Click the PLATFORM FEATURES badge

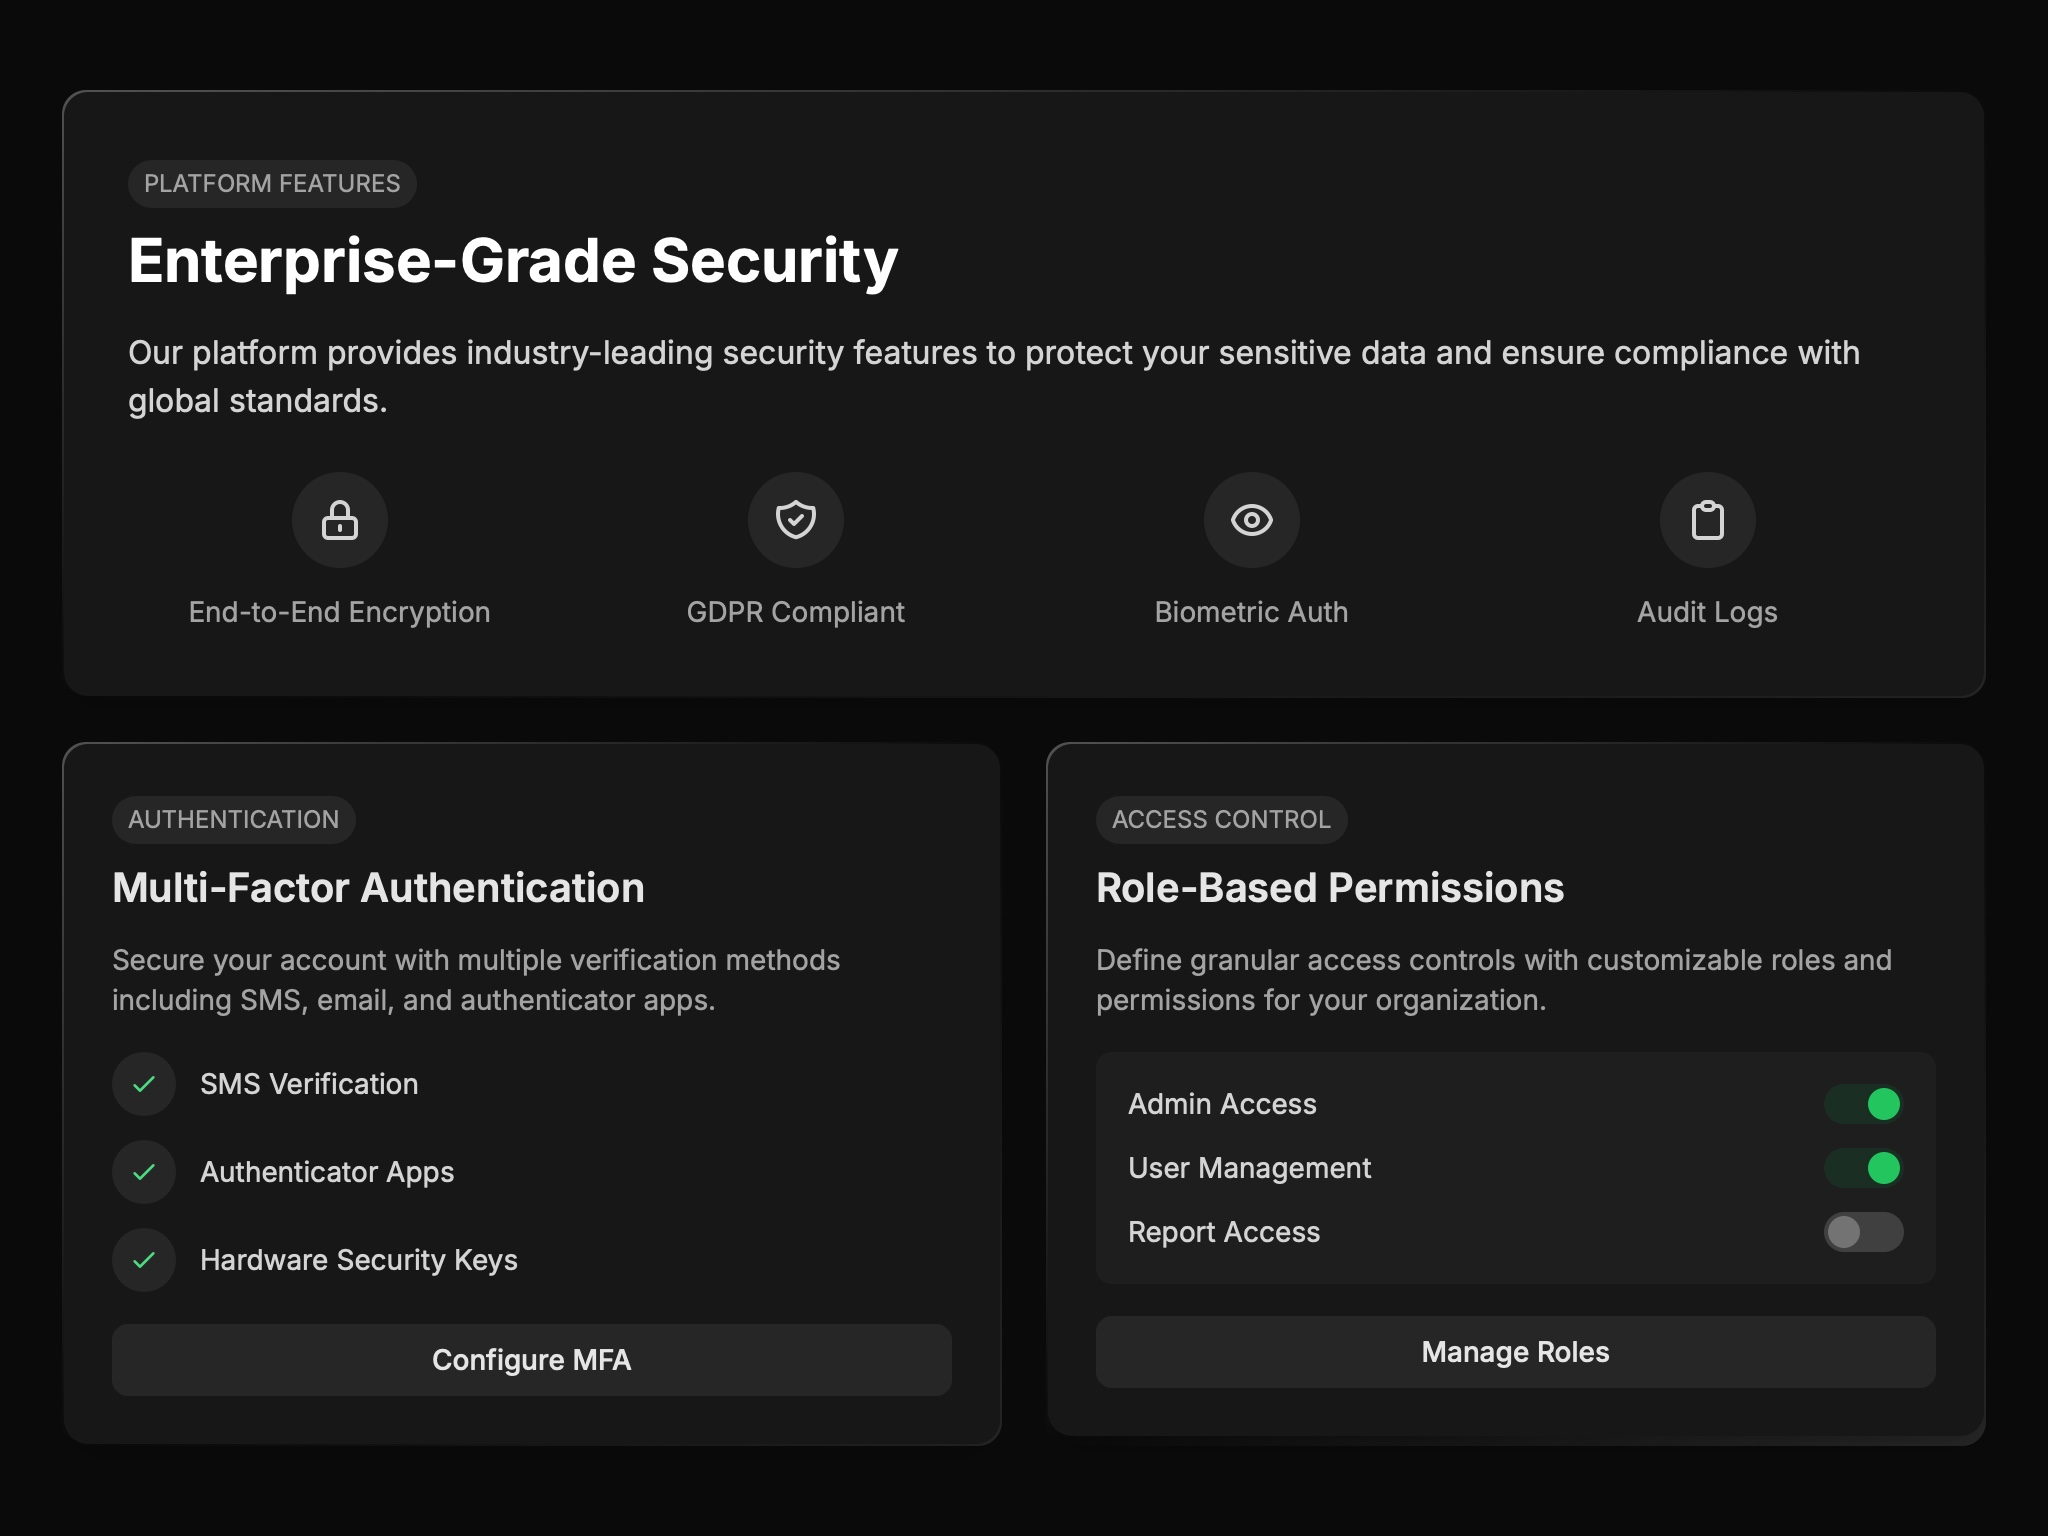272,183
